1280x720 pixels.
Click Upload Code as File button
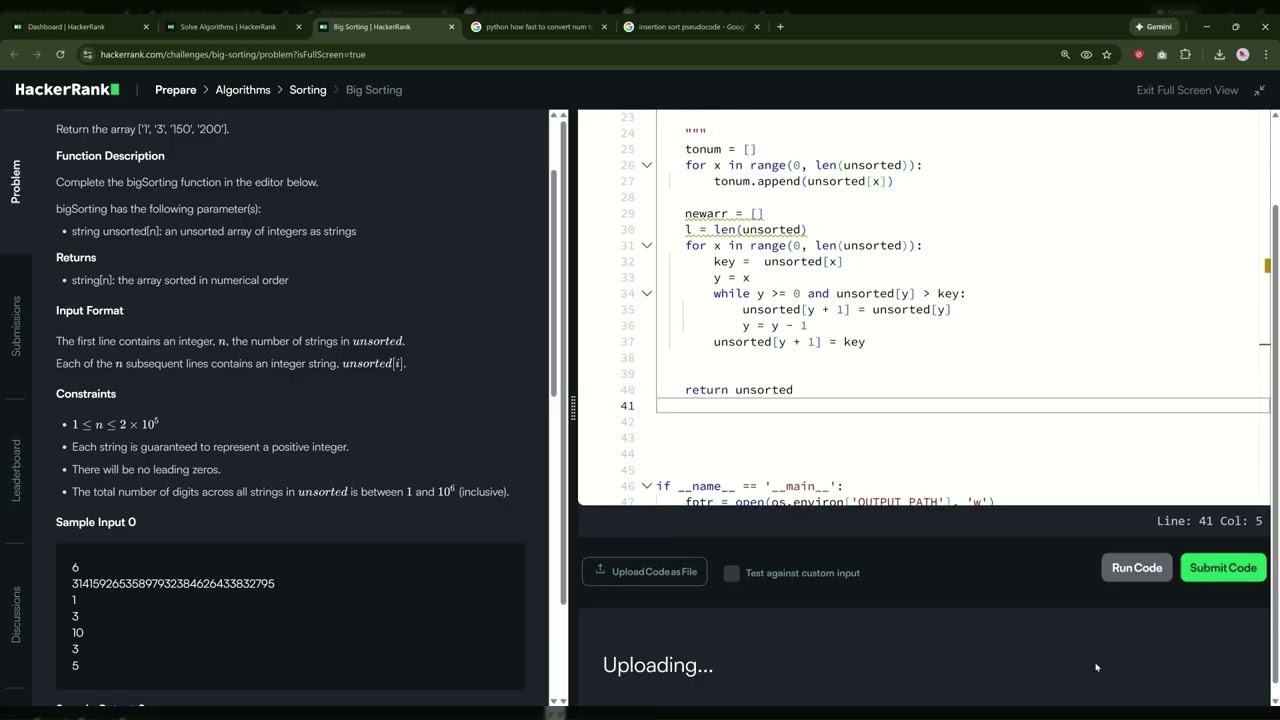point(645,572)
